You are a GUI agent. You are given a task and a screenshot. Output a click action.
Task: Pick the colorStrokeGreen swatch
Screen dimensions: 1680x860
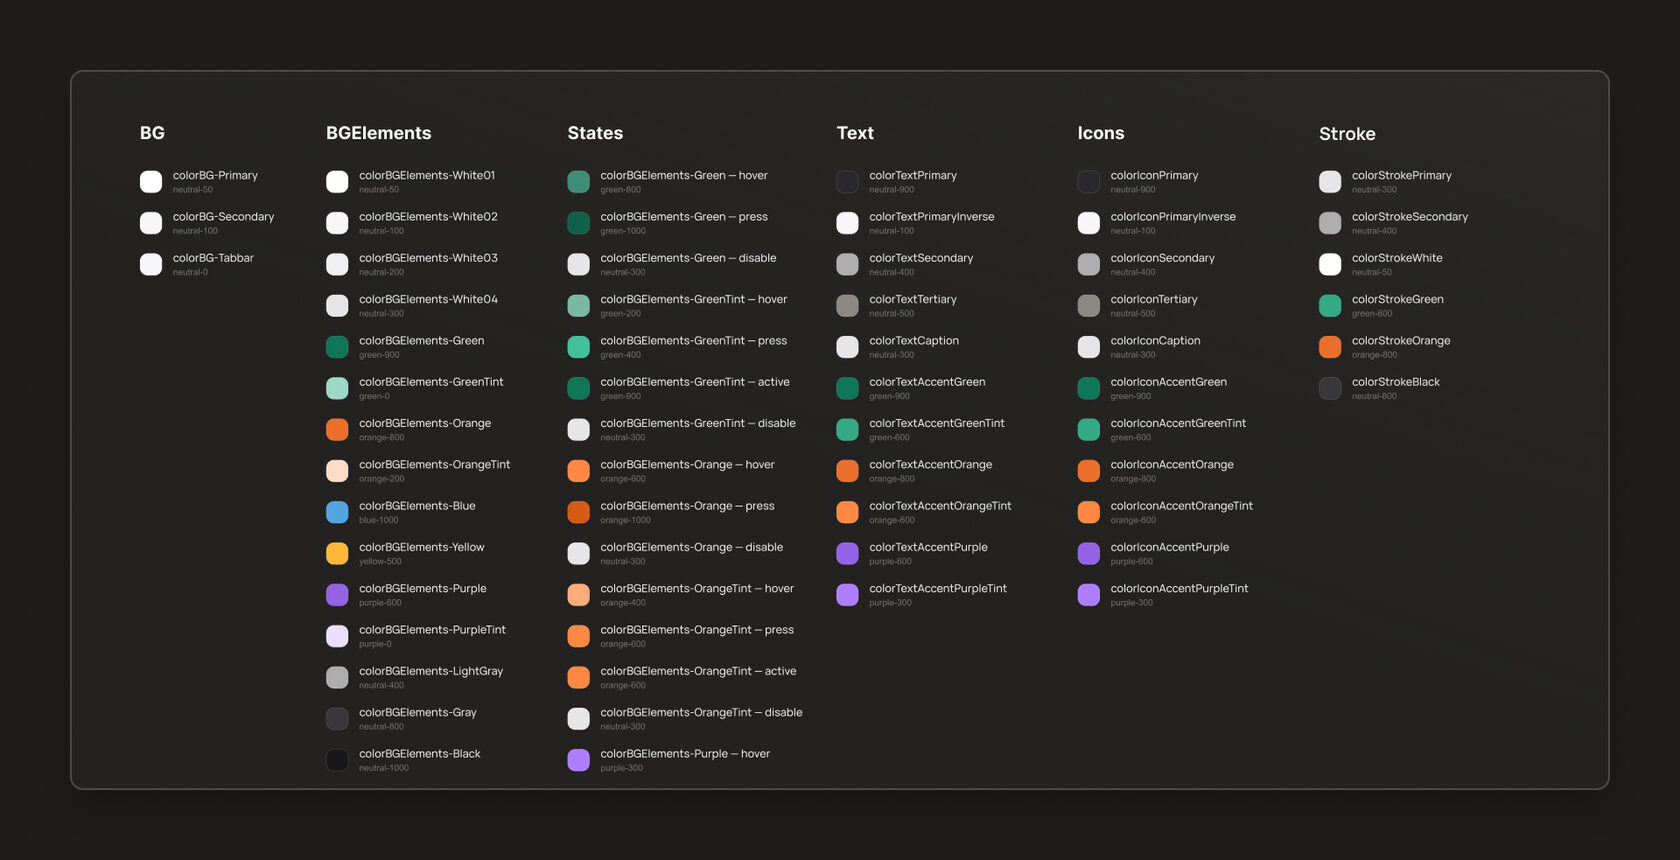1330,305
